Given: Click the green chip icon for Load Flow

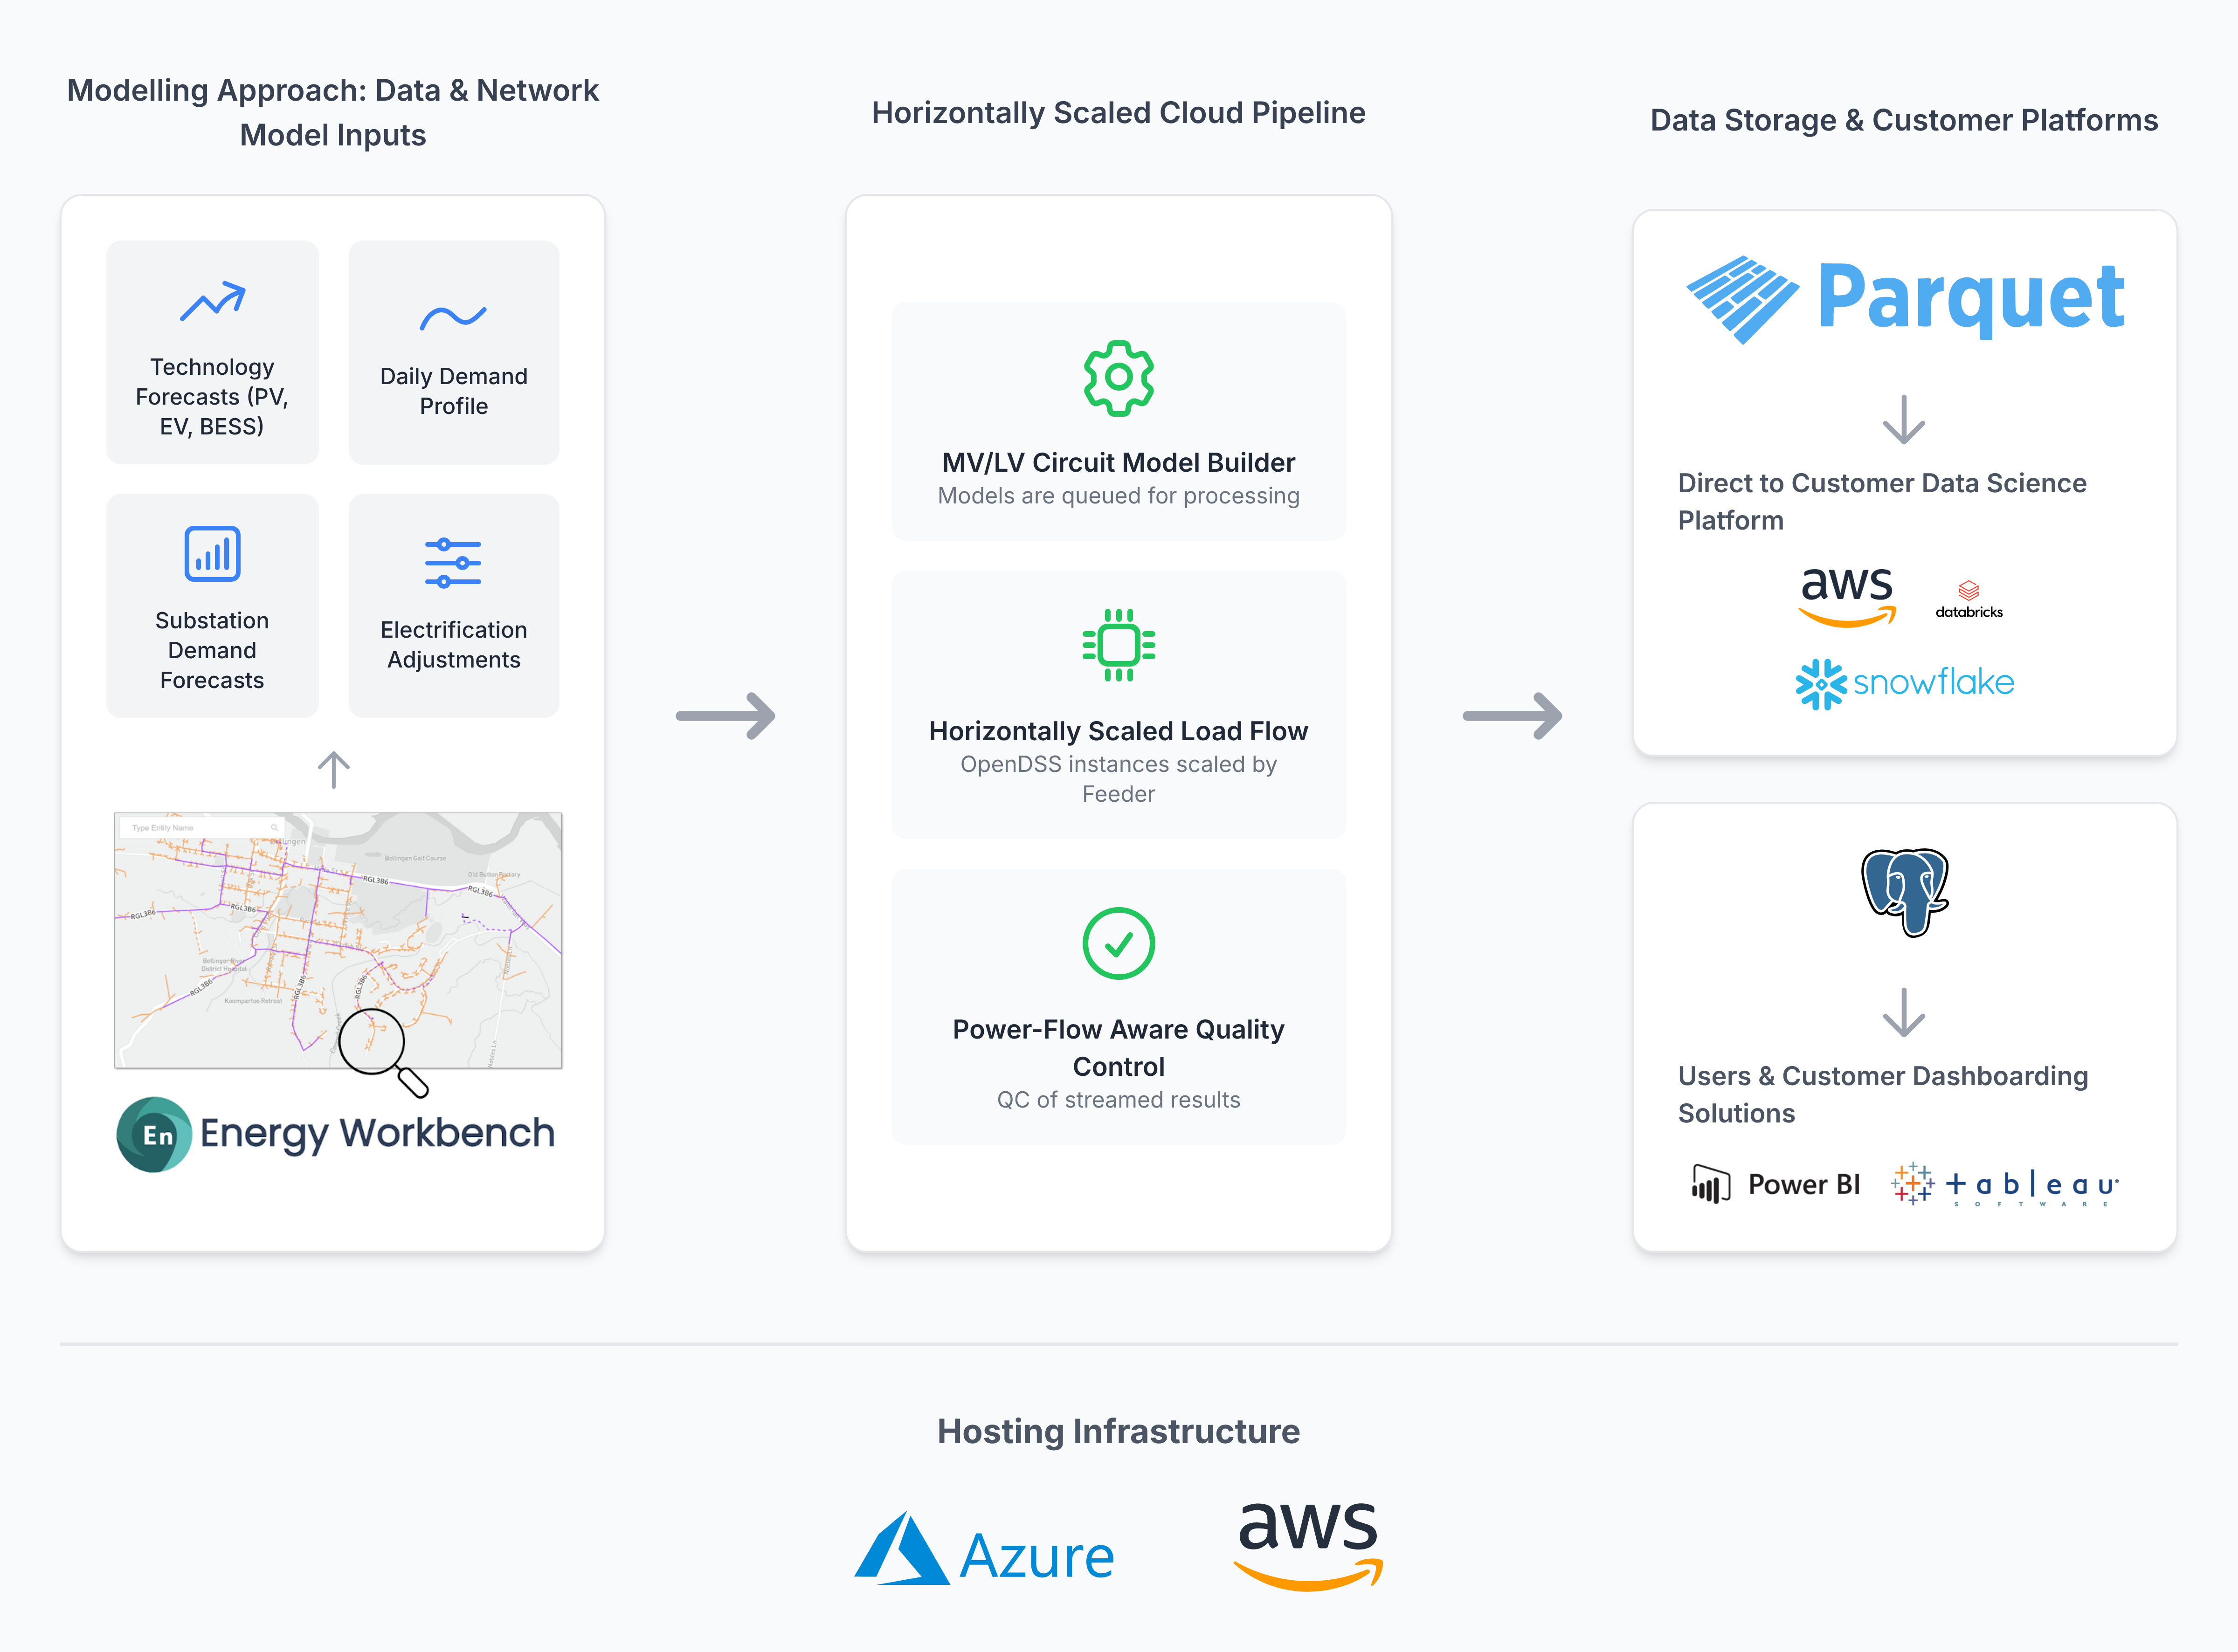Looking at the screenshot, I should (1118, 645).
